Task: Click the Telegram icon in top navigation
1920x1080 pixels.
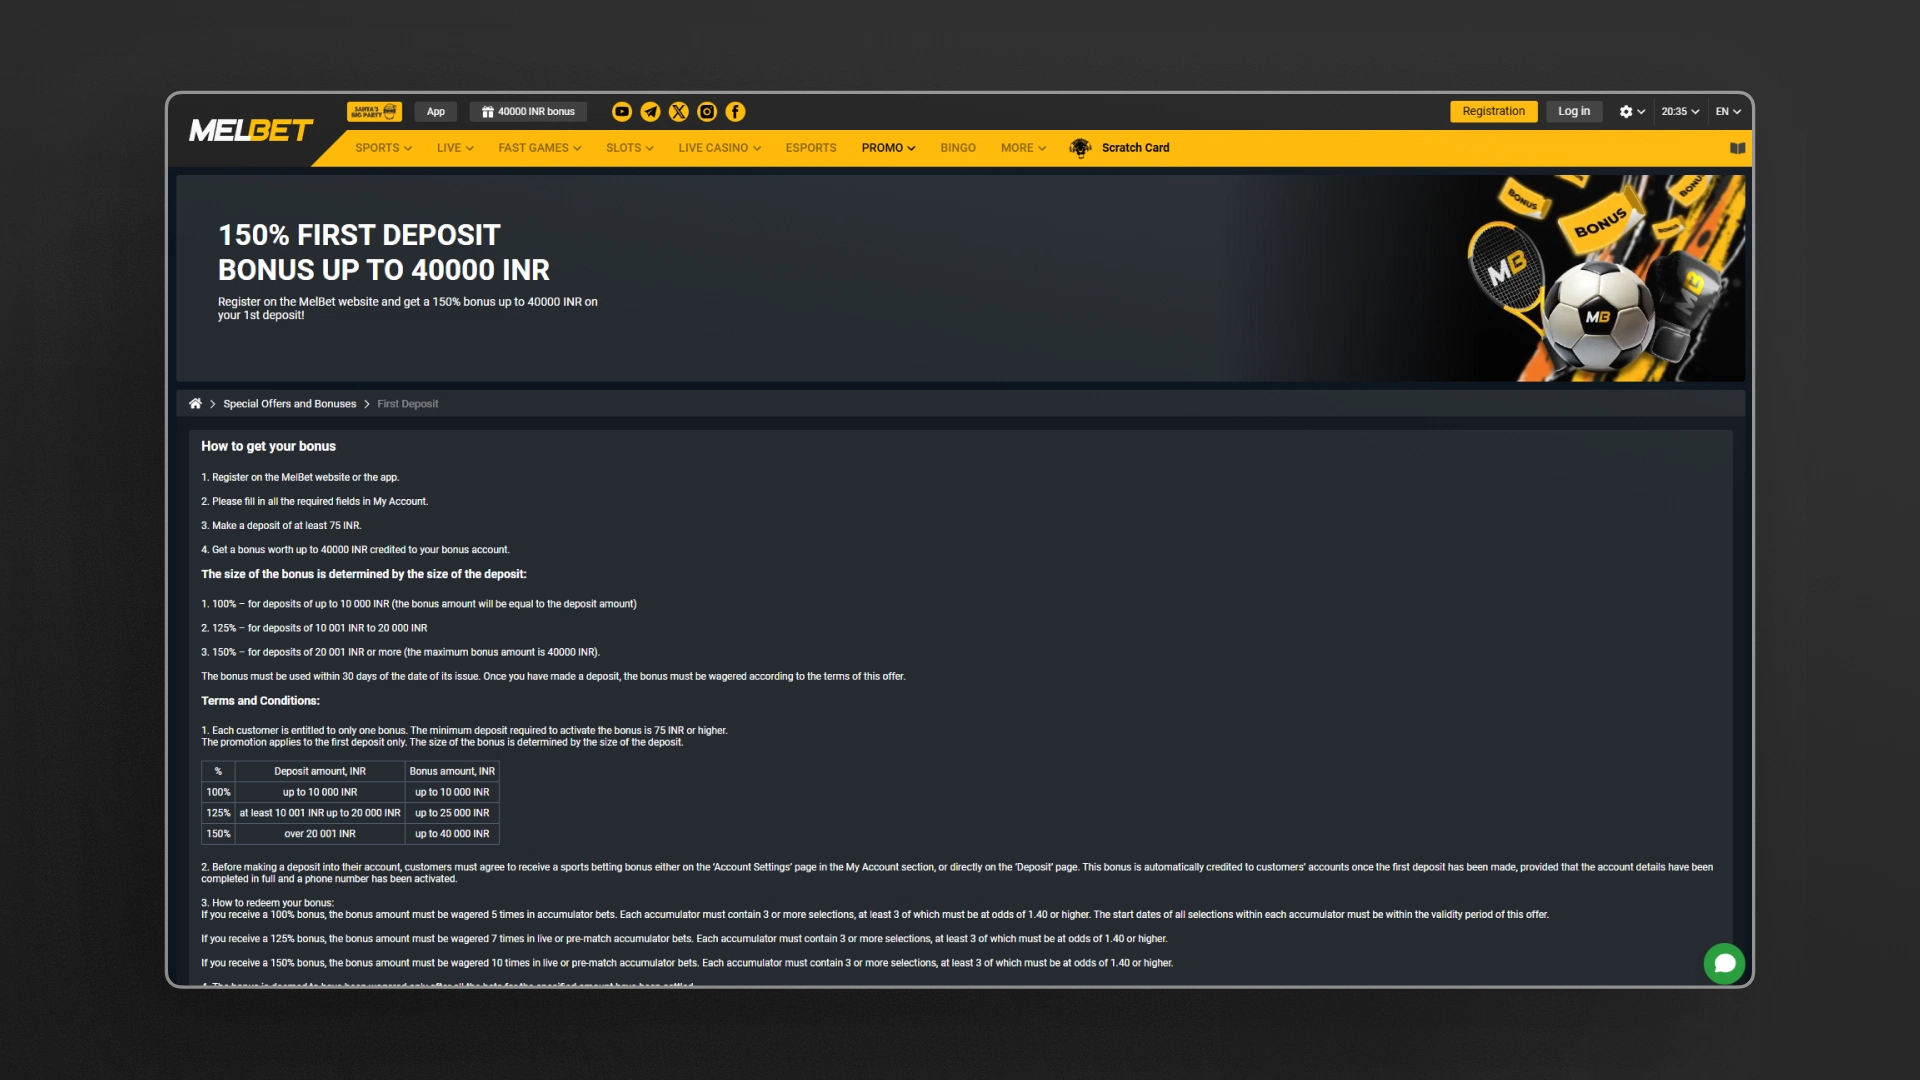Action: tap(650, 111)
